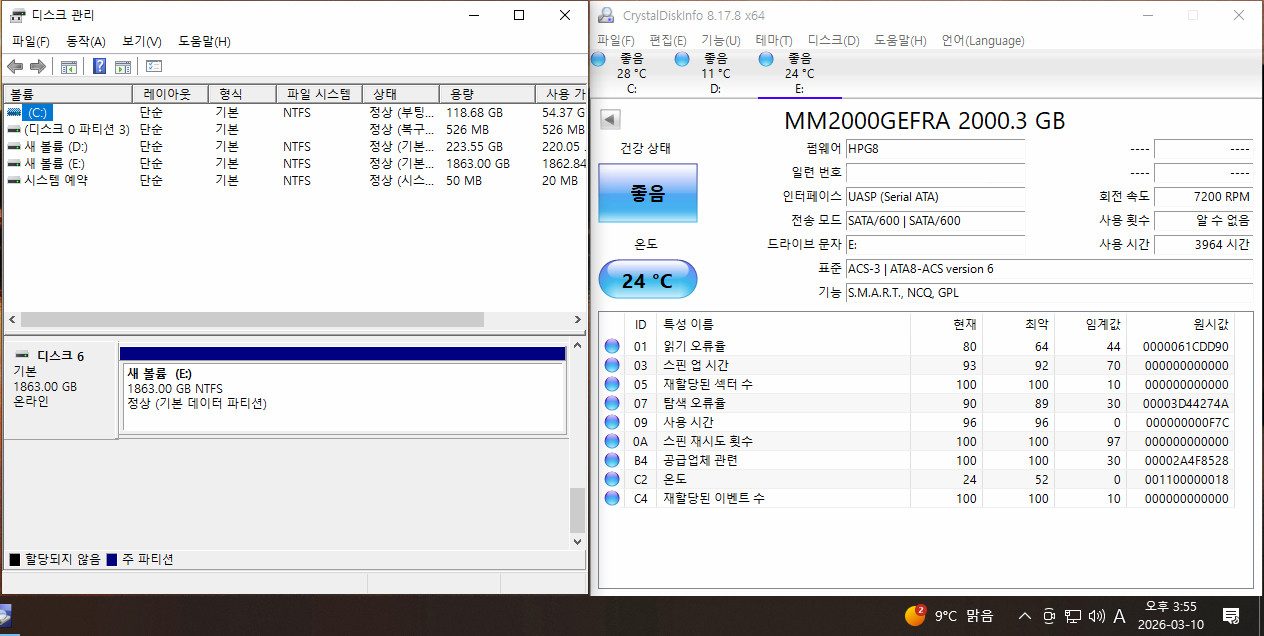Open the 테마(T) menu in CrystalDiskInfo
The image size is (1264, 636).
[773, 40]
